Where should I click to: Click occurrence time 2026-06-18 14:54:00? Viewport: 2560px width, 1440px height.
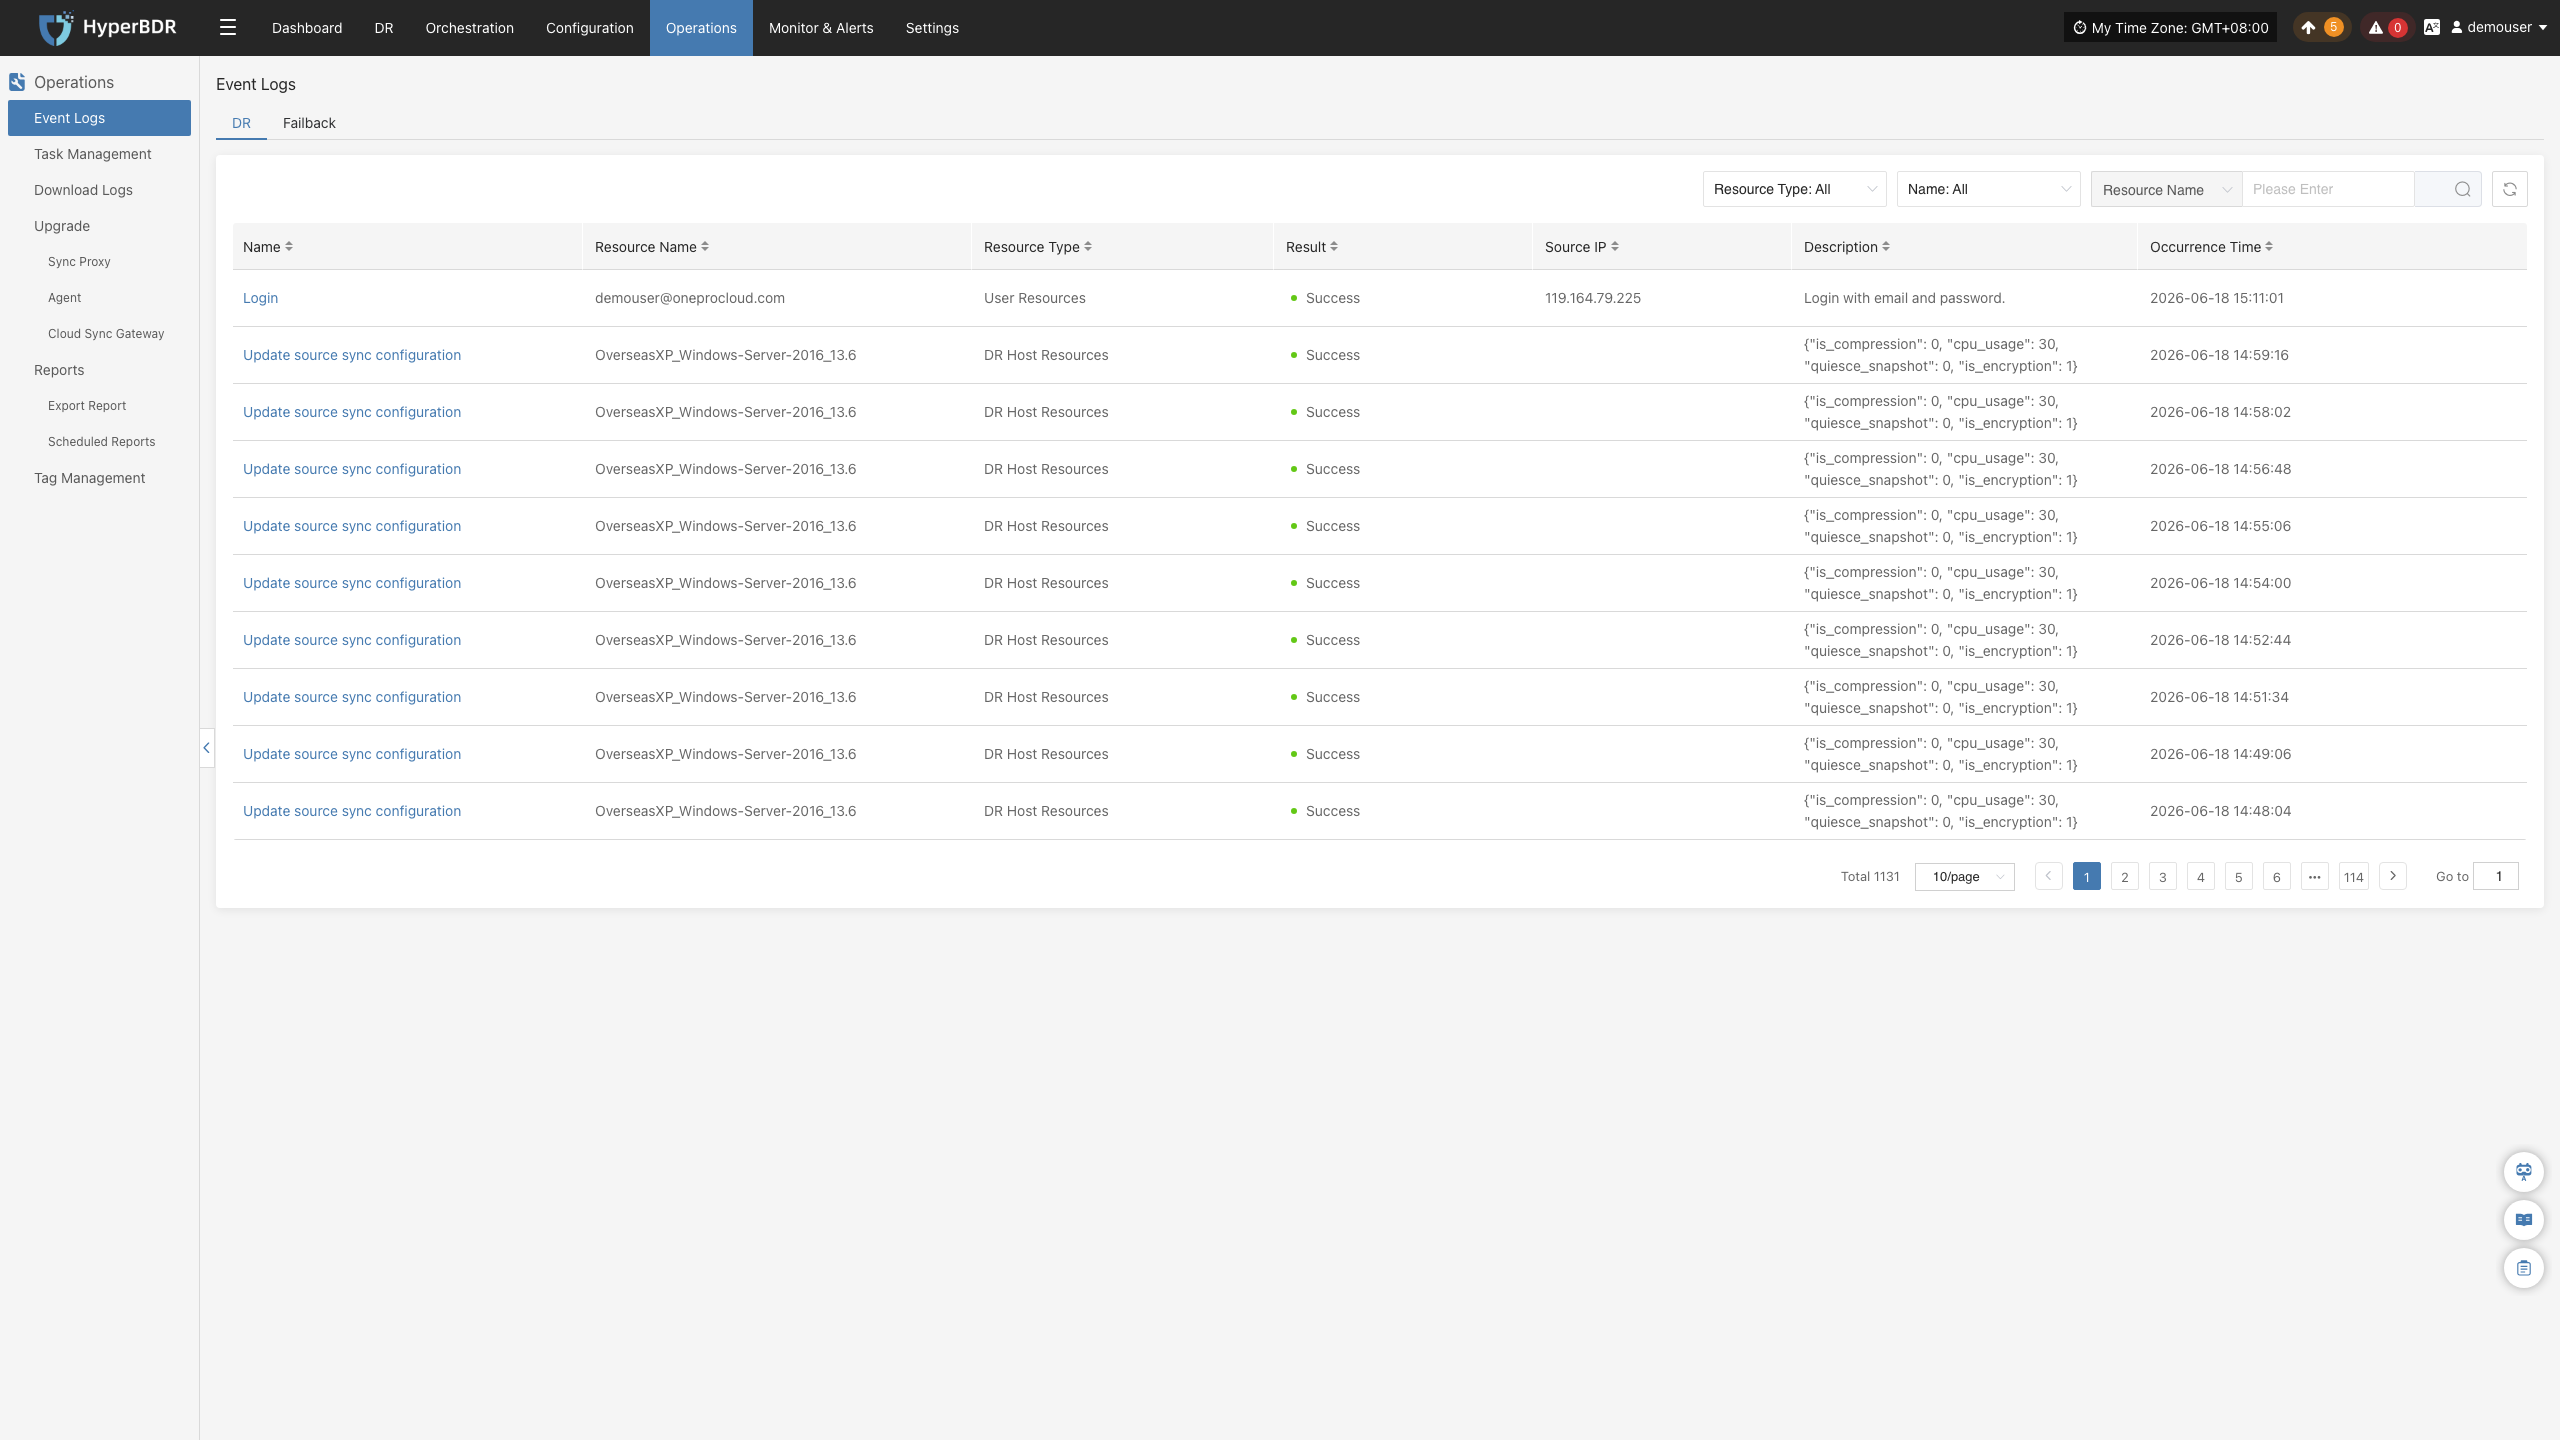(x=2220, y=583)
